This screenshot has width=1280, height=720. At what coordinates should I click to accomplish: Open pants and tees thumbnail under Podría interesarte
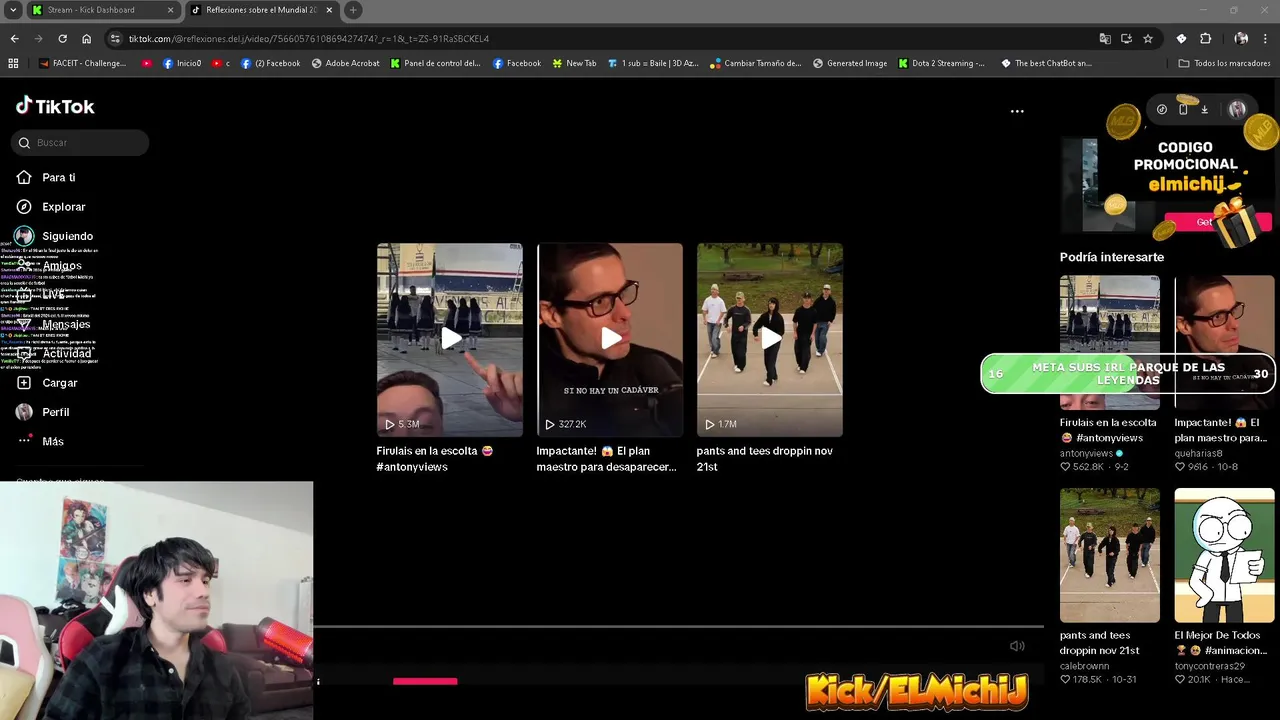(1110, 555)
